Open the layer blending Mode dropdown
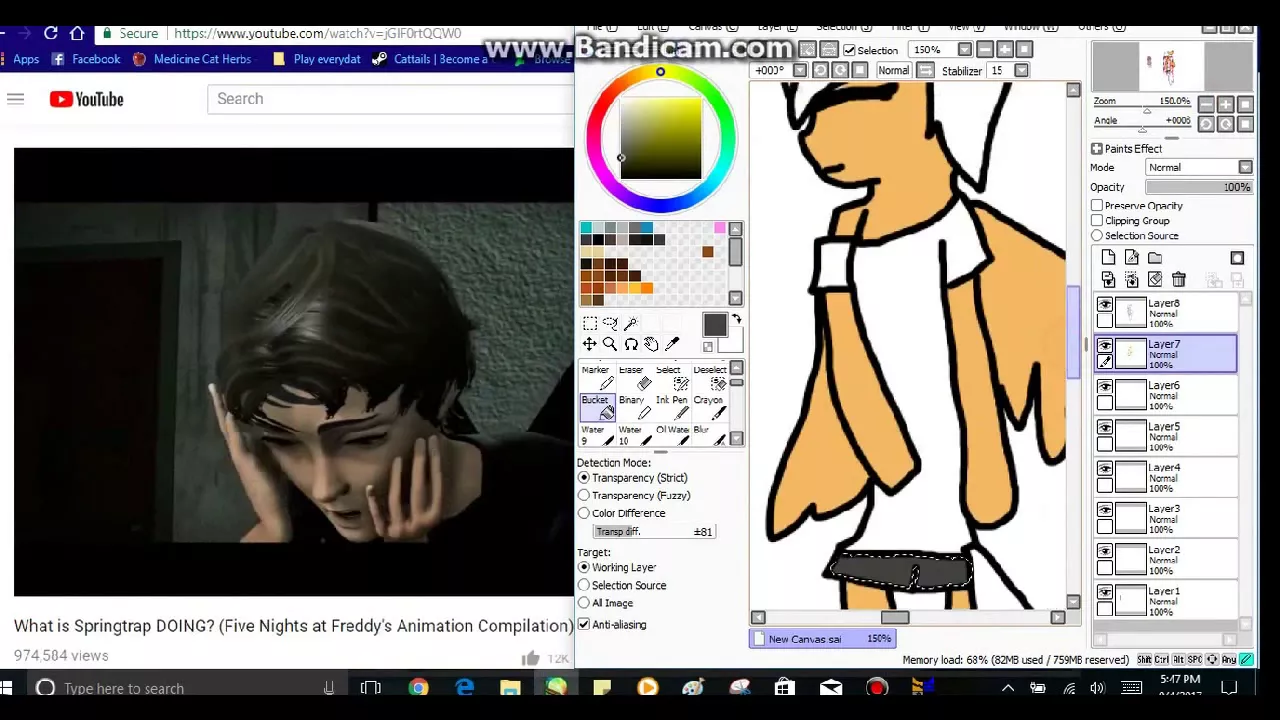Image resolution: width=1280 pixels, height=720 pixels. [x=1245, y=168]
